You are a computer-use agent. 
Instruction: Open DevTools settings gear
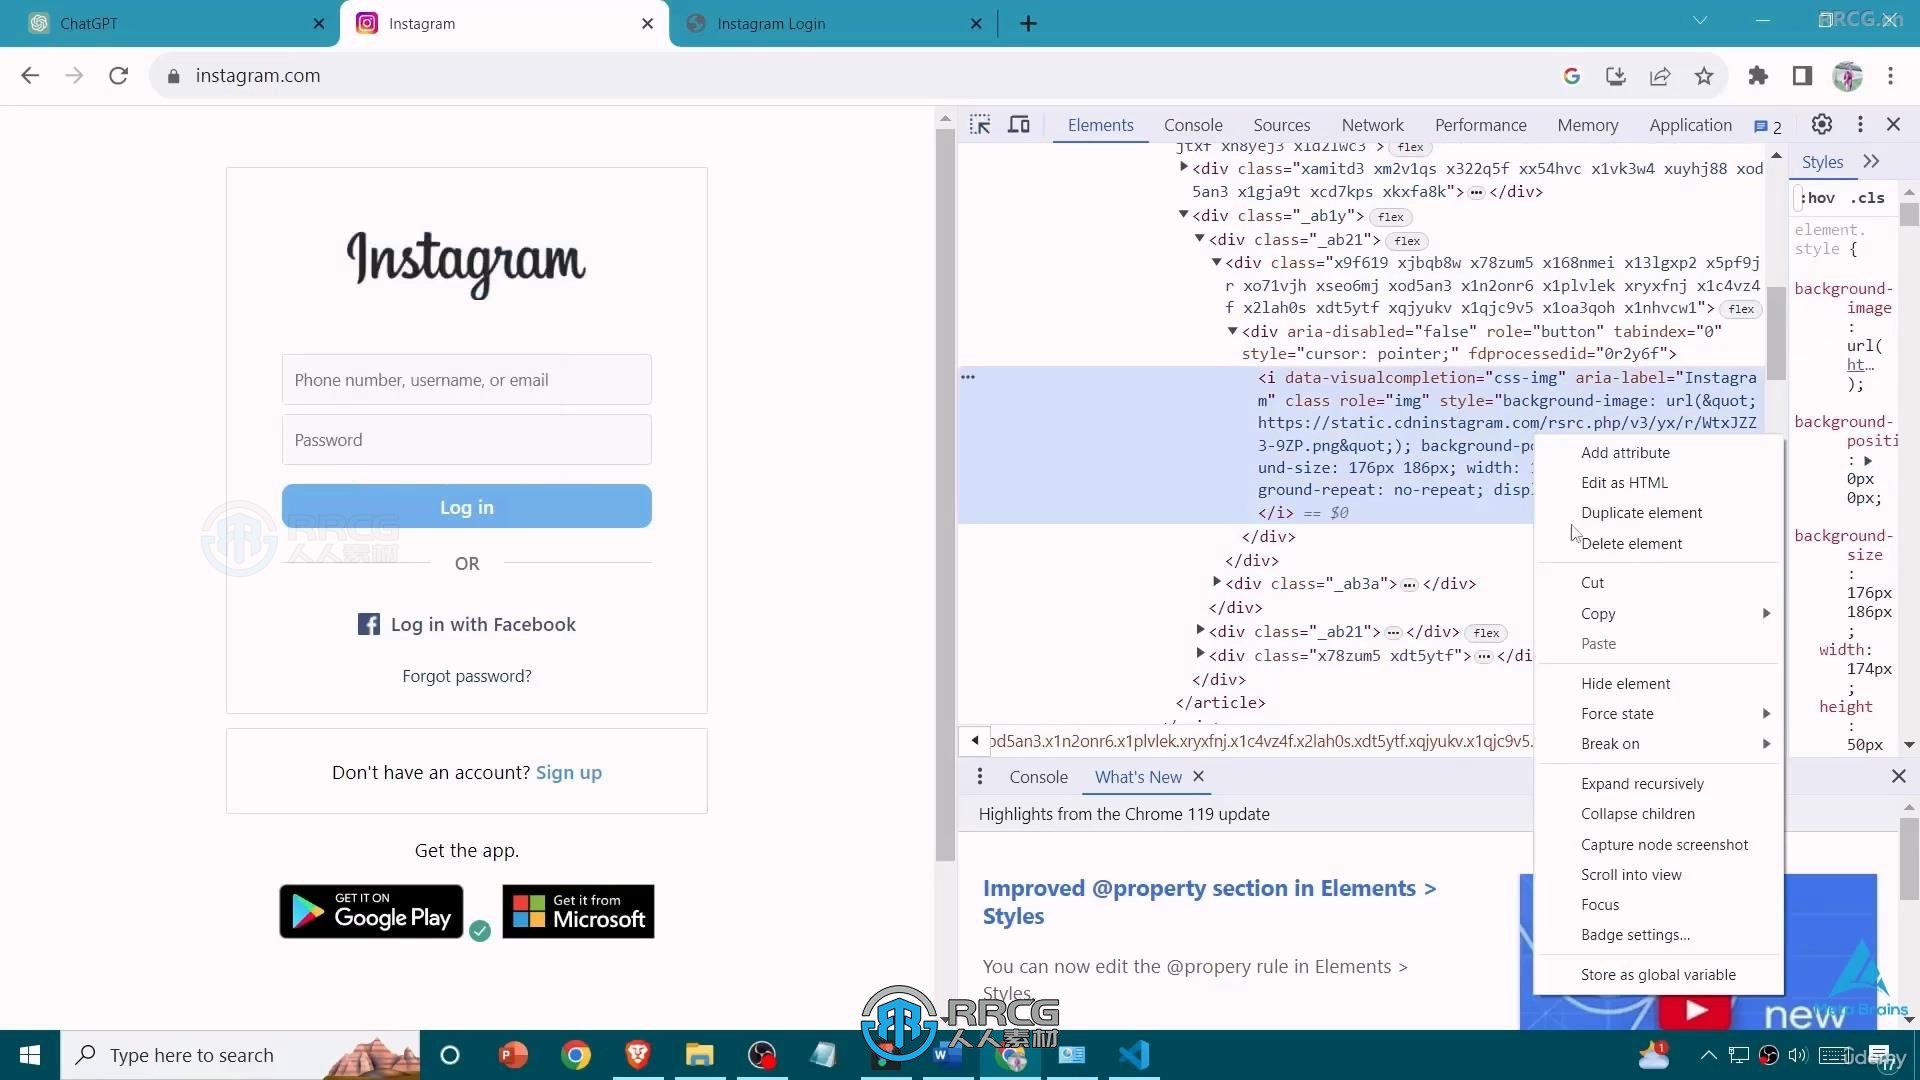pyautogui.click(x=1822, y=124)
